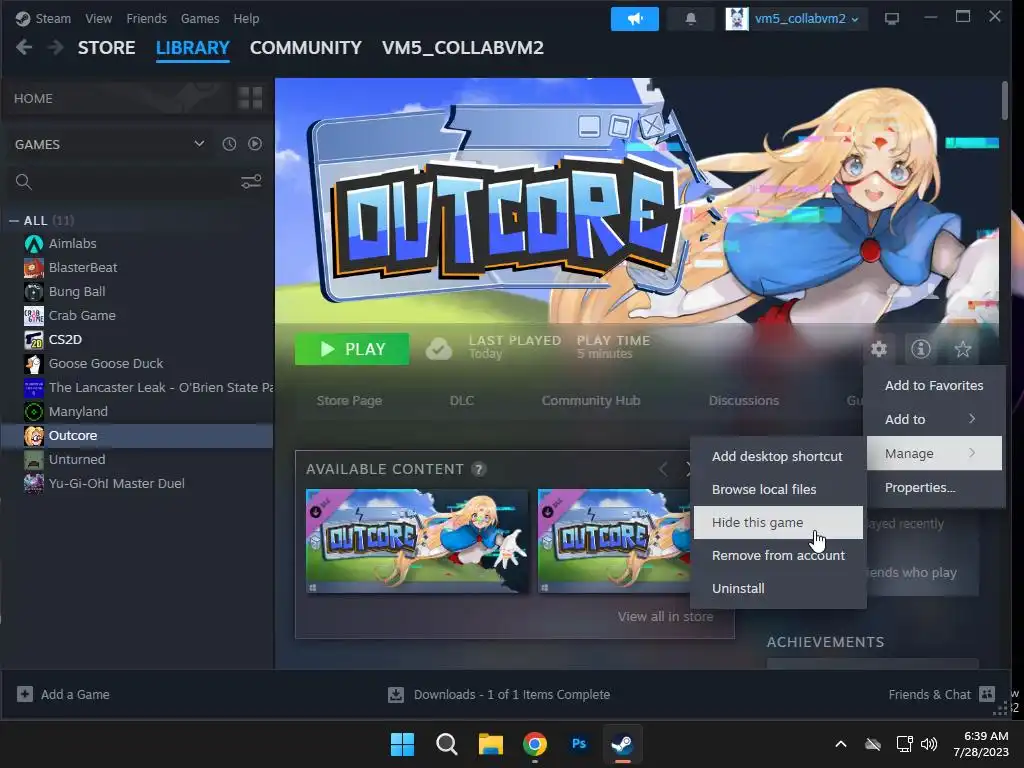Image resolution: width=1024 pixels, height=768 pixels.
Task: Click the first Outcore DLC thumbnail
Action: pos(417,541)
